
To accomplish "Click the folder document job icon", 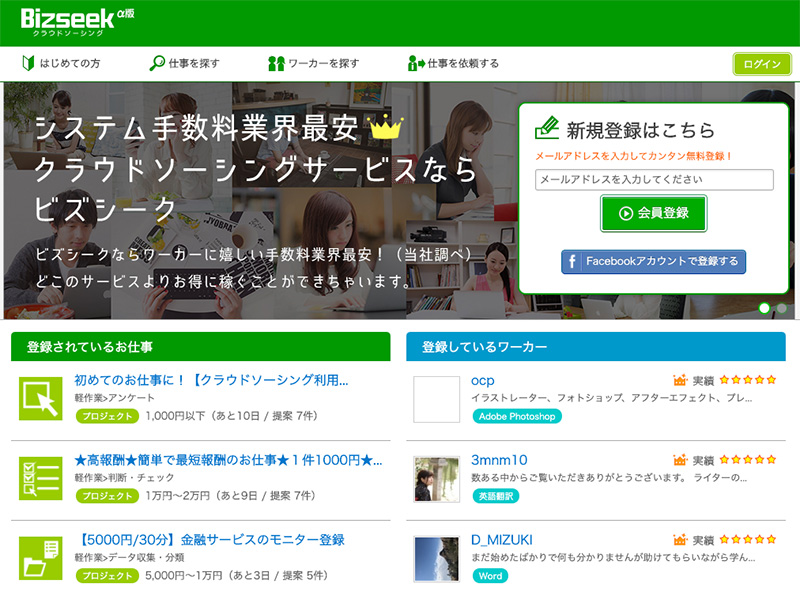I will [x=40, y=558].
